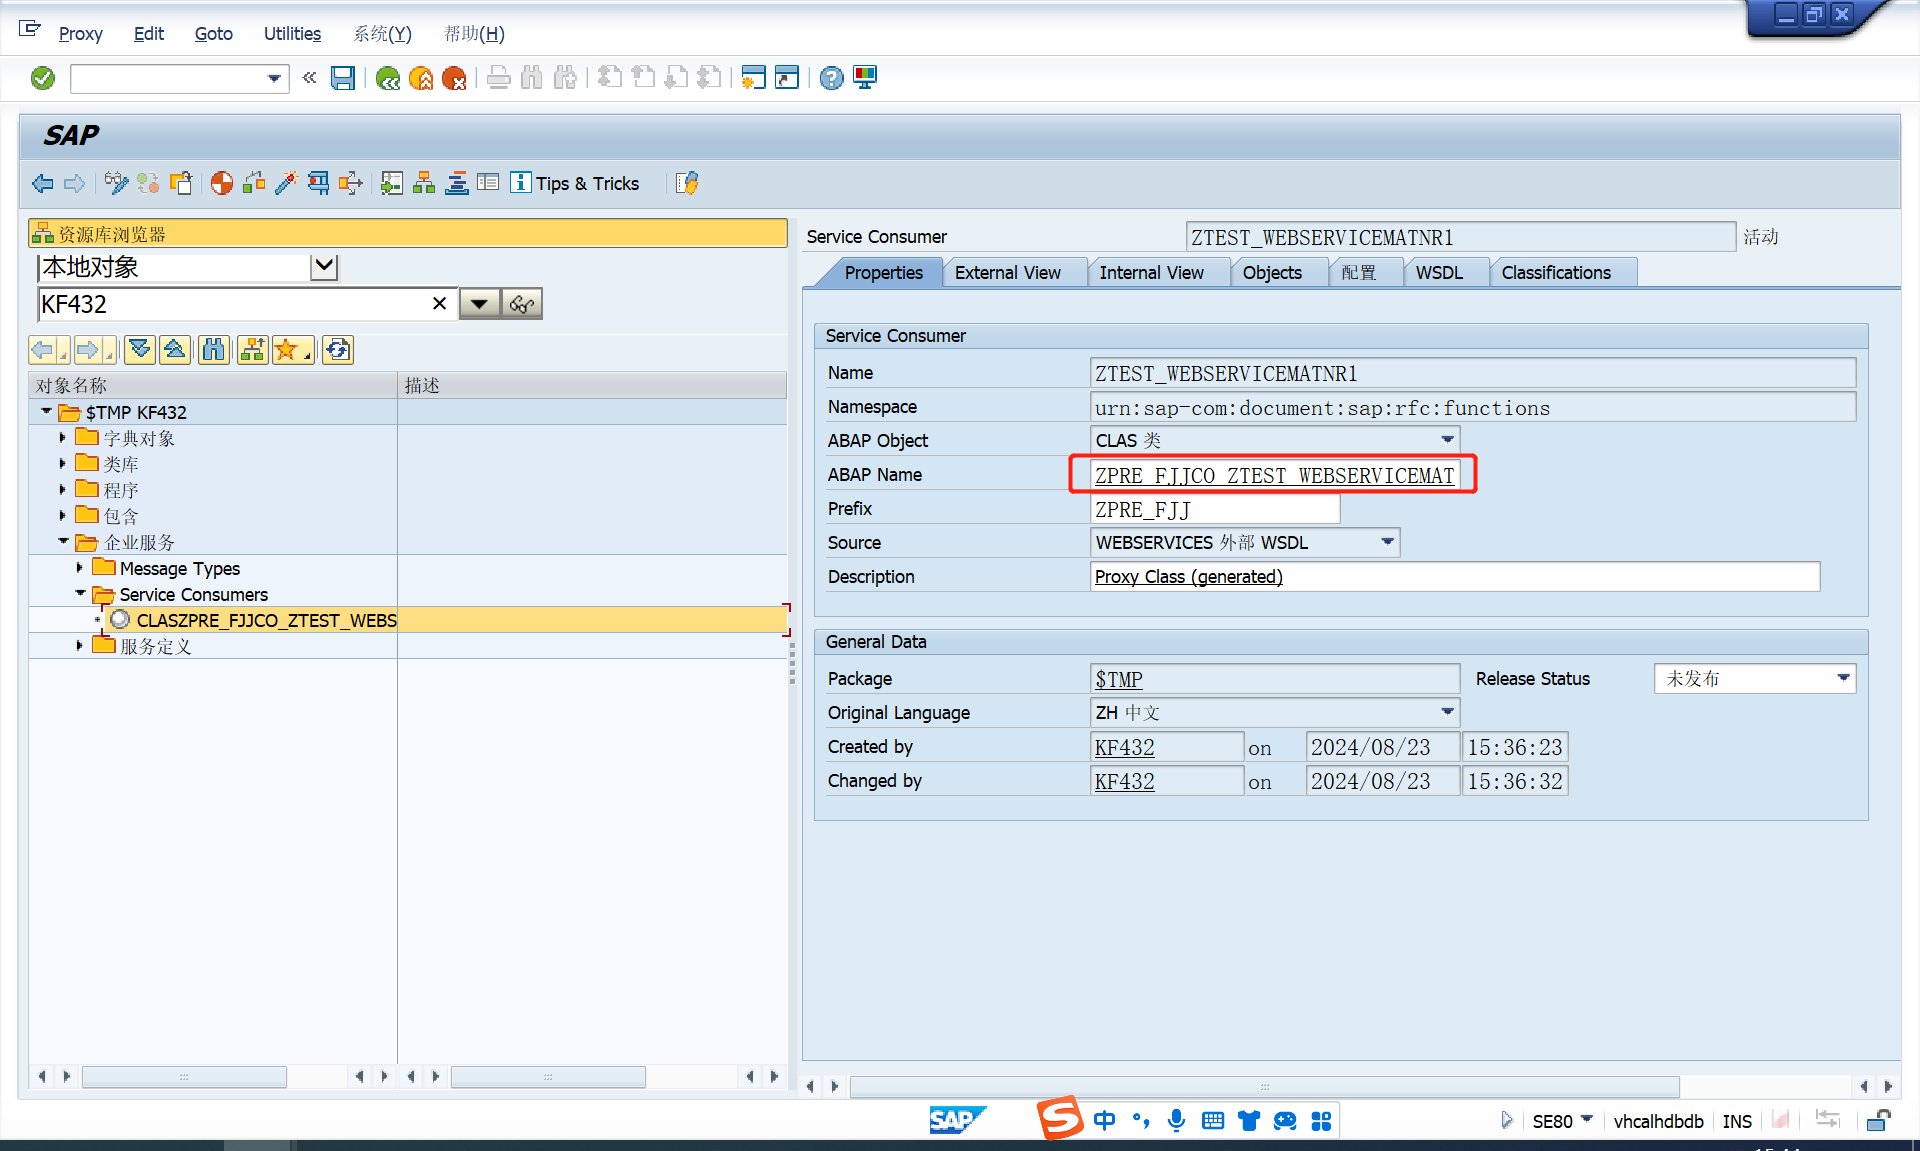Viewport: 1920px width, 1151px height.
Task: Click the Display glasses icon beside the KF432 field
Action: (x=522, y=304)
